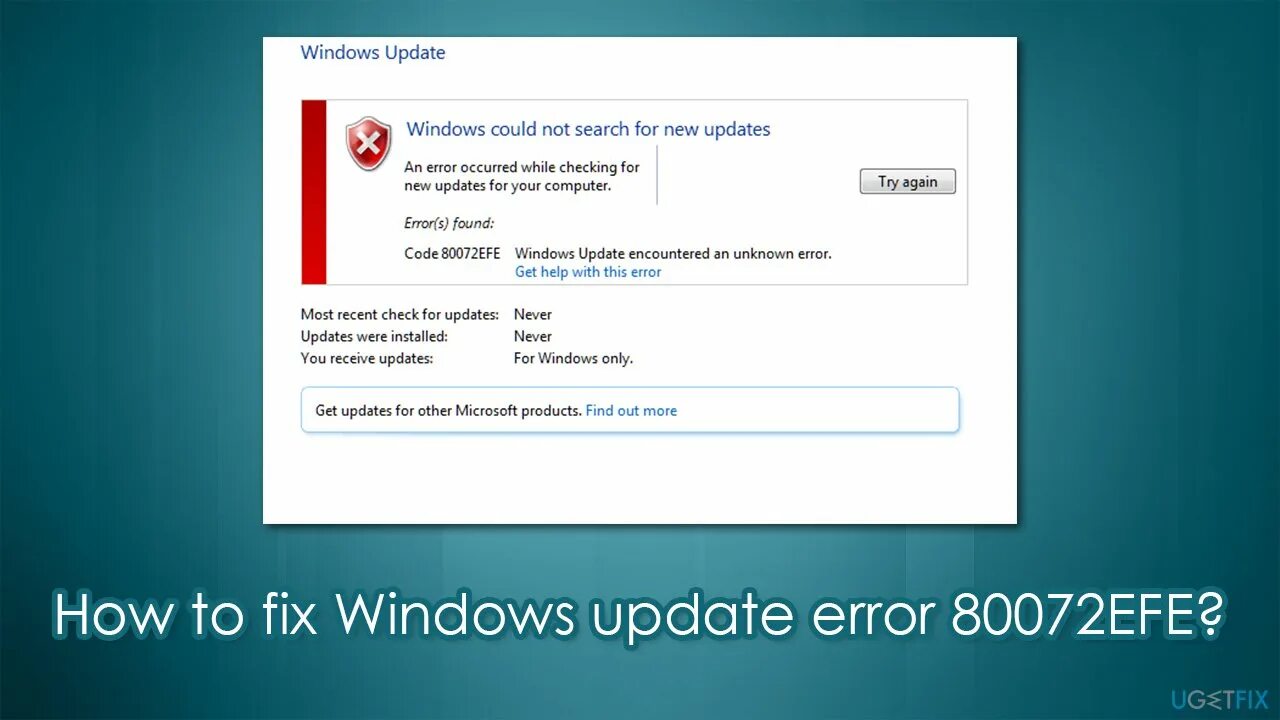Click the UGETFIX logo watermark

click(1218, 698)
